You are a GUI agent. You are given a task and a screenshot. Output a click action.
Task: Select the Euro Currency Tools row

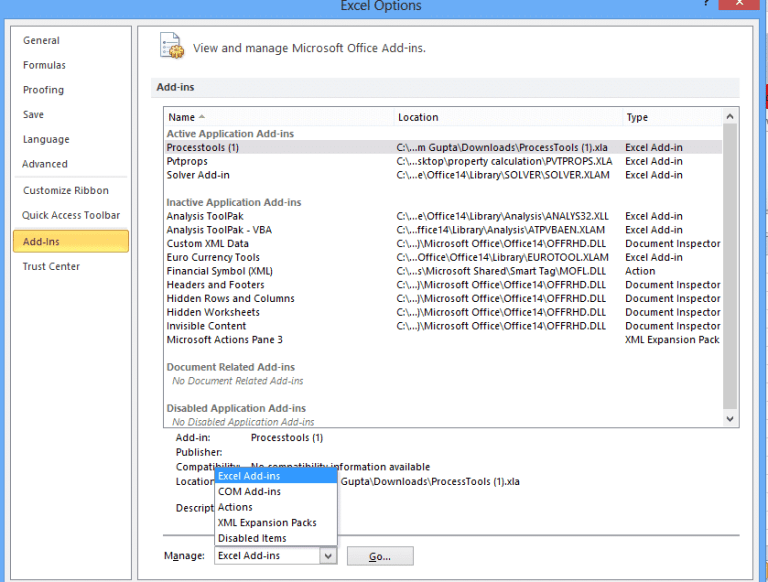pos(443,257)
